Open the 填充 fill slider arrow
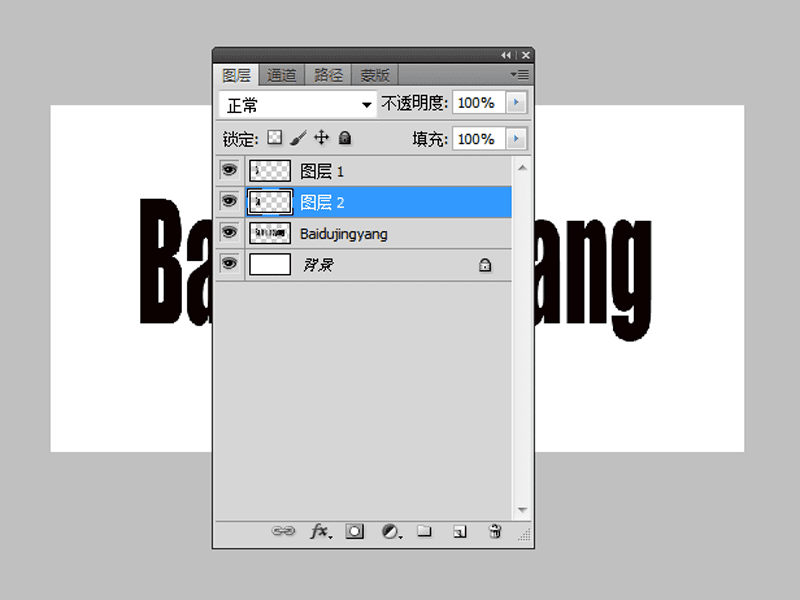This screenshot has width=800, height=600. point(516,139)
